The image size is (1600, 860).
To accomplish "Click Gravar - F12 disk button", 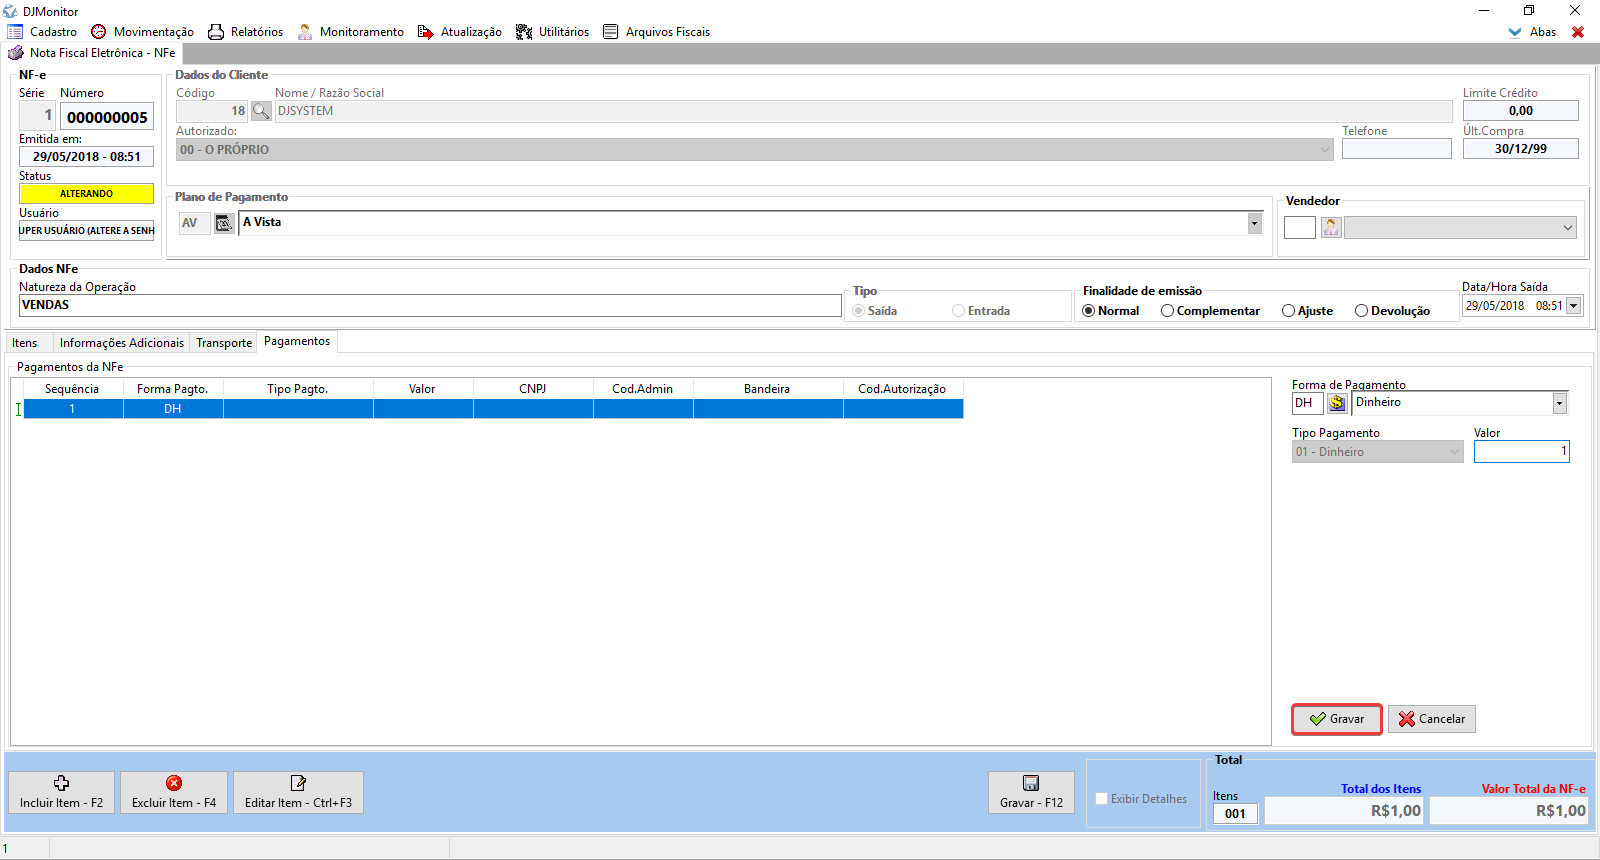I will pyautogui.click(x=1031, y=792).
